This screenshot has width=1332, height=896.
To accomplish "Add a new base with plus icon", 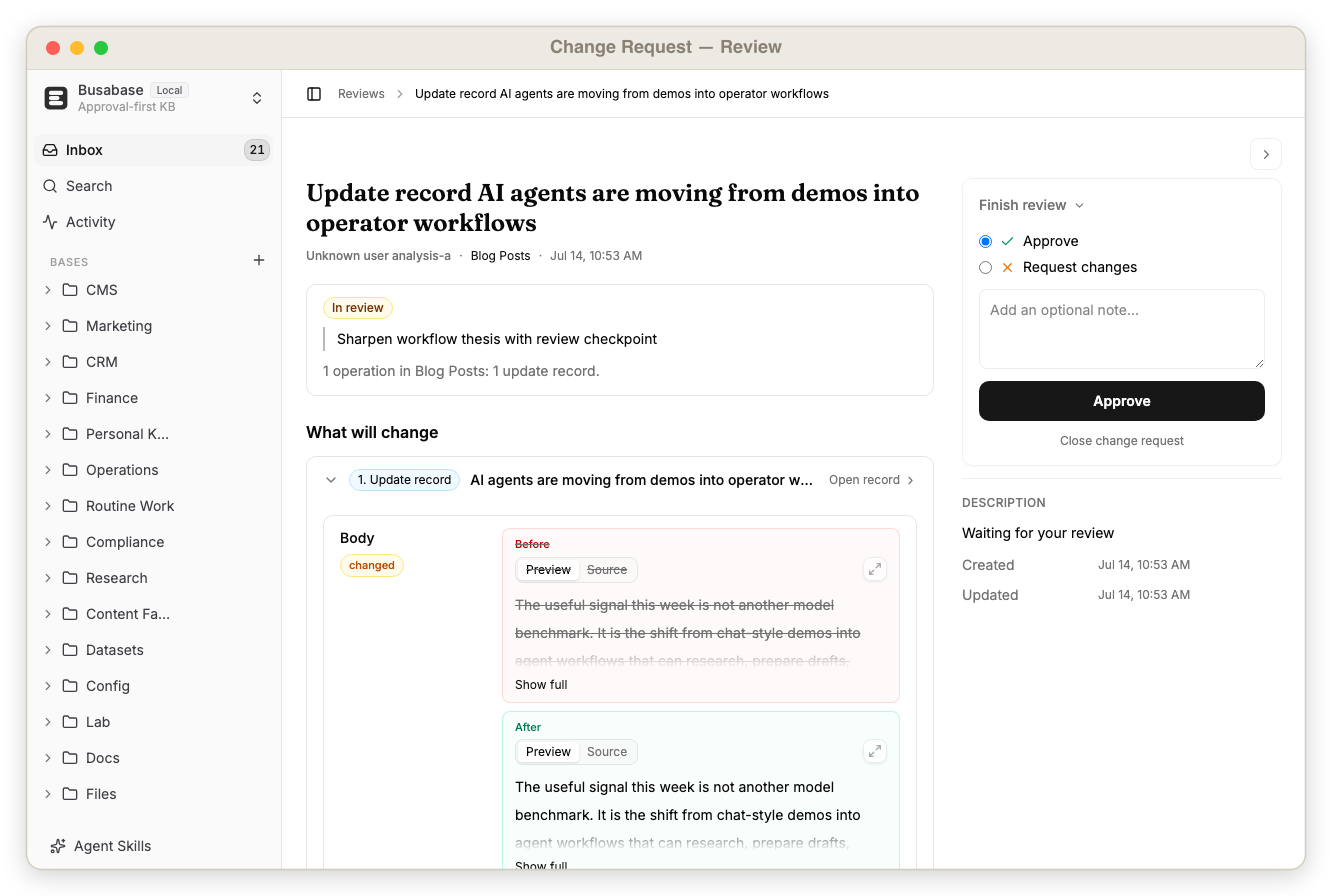I will coord(259,260).
